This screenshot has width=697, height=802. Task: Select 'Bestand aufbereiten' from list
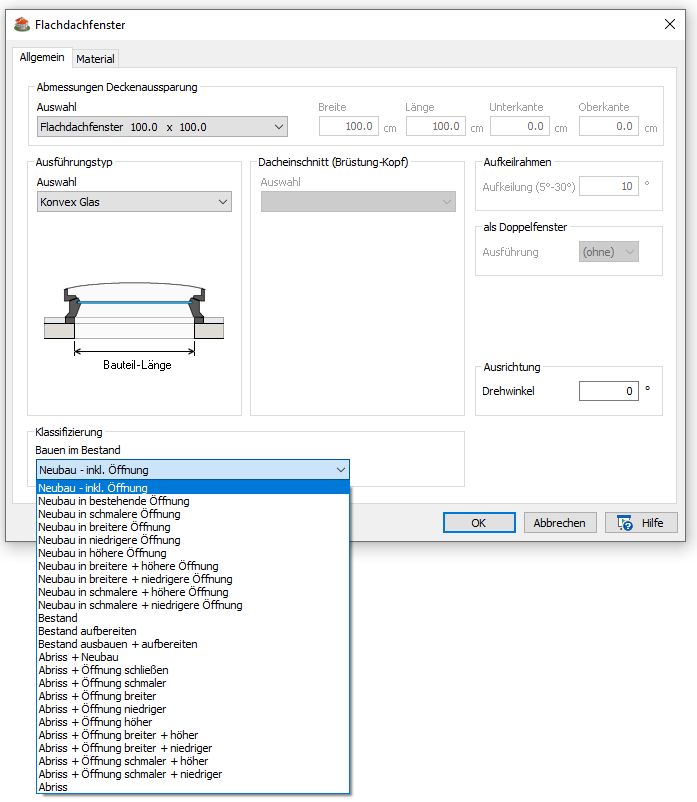87,631
